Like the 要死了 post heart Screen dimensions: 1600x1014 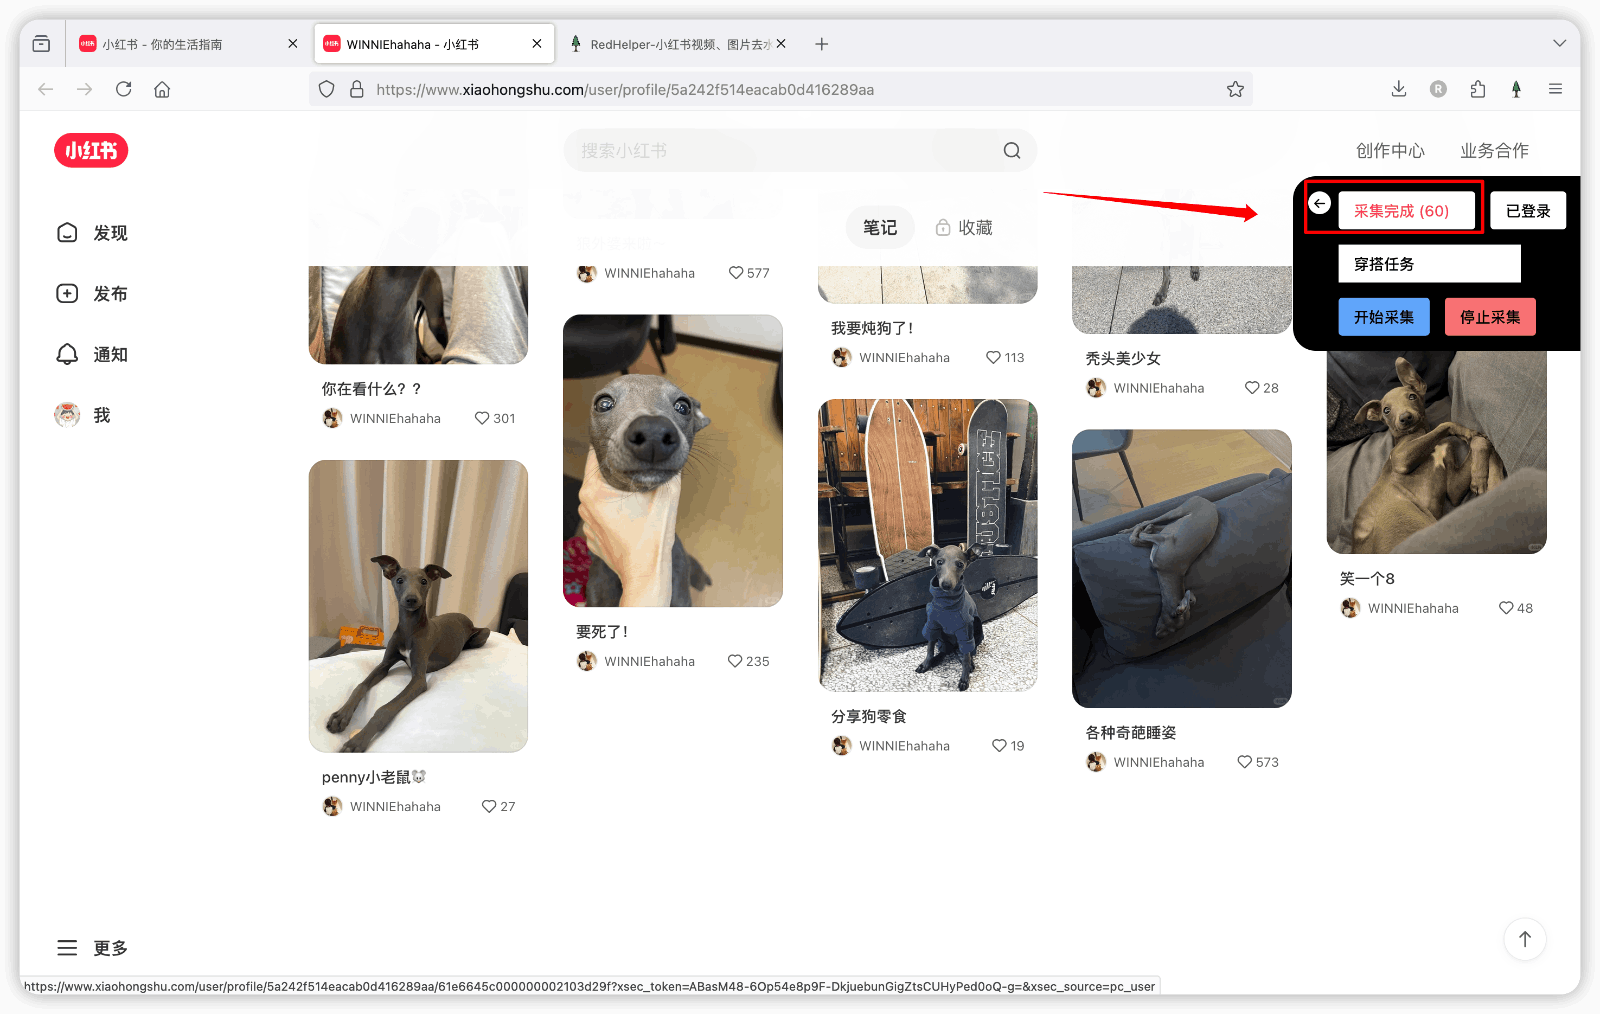[735, 661]
